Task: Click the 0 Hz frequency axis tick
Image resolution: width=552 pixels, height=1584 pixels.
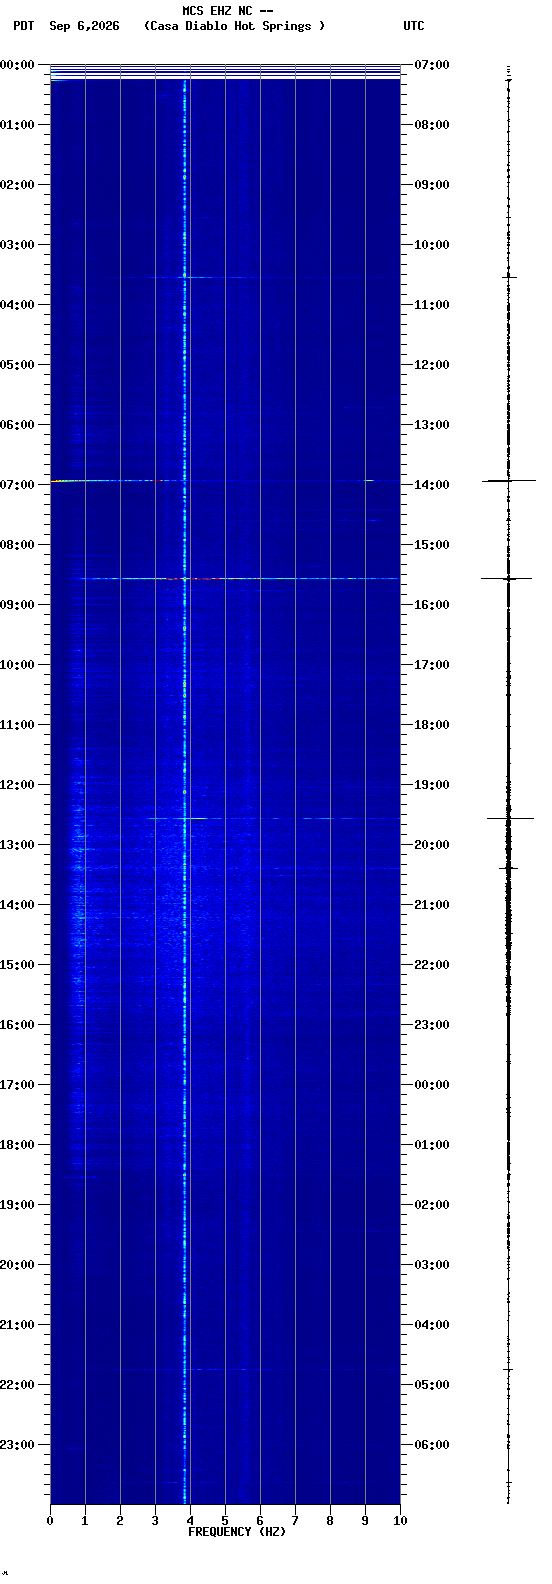Action: point(50,1521)
